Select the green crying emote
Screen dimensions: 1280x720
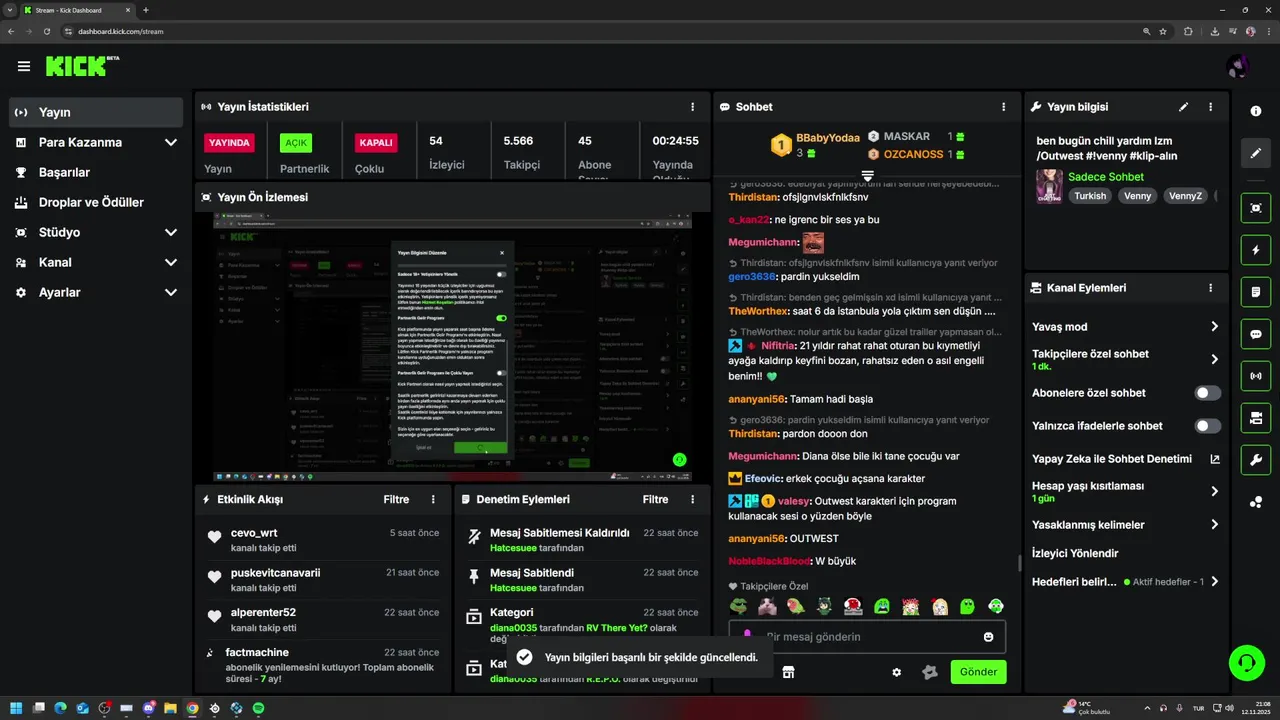tap(882, 606)
